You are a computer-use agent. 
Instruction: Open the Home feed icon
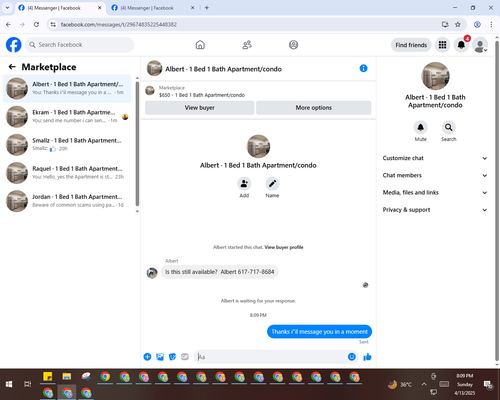200,45
